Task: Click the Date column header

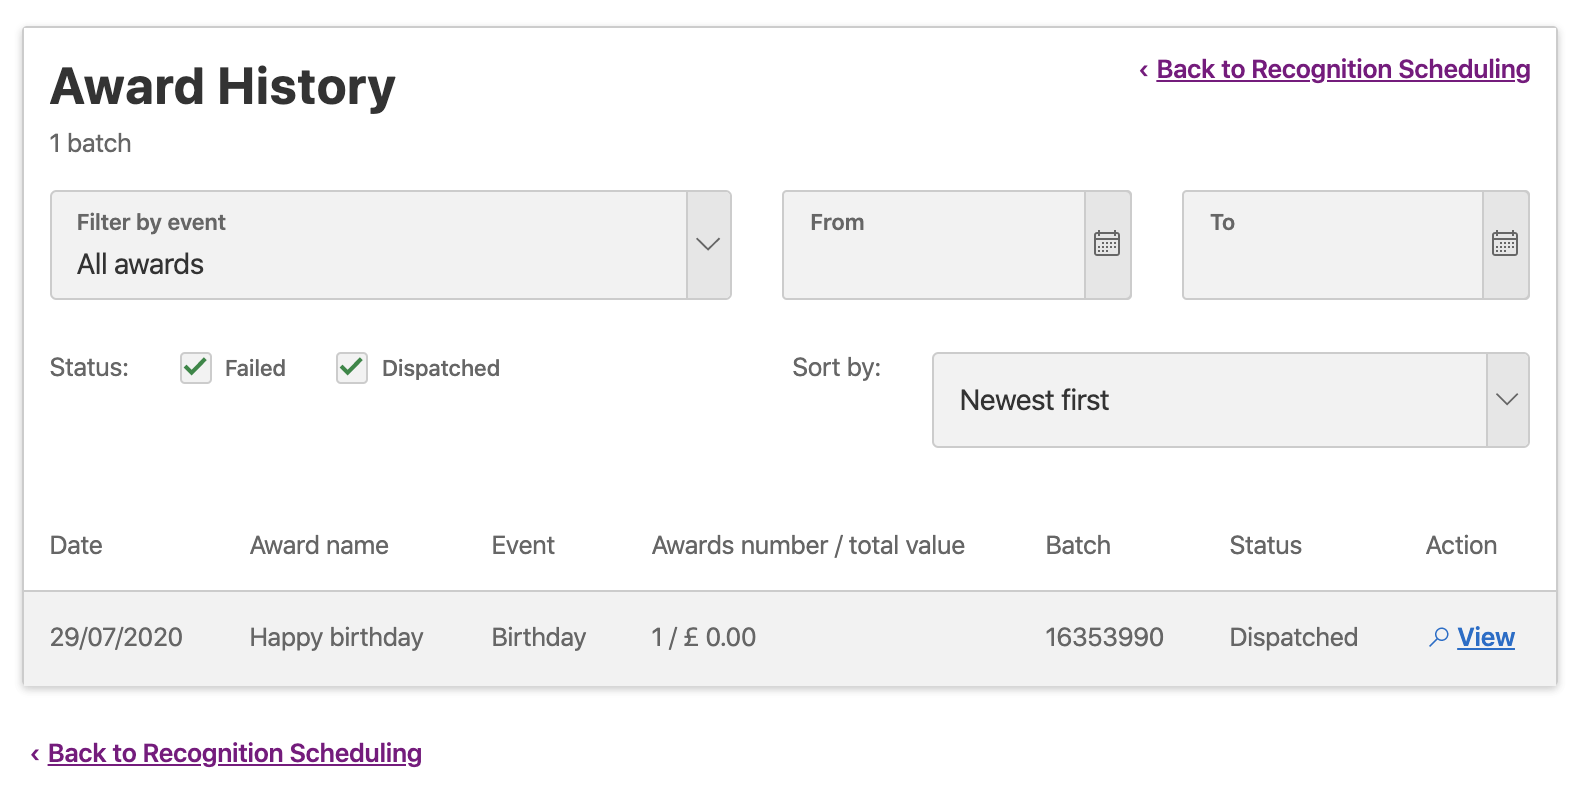Action: pos(76,545)
